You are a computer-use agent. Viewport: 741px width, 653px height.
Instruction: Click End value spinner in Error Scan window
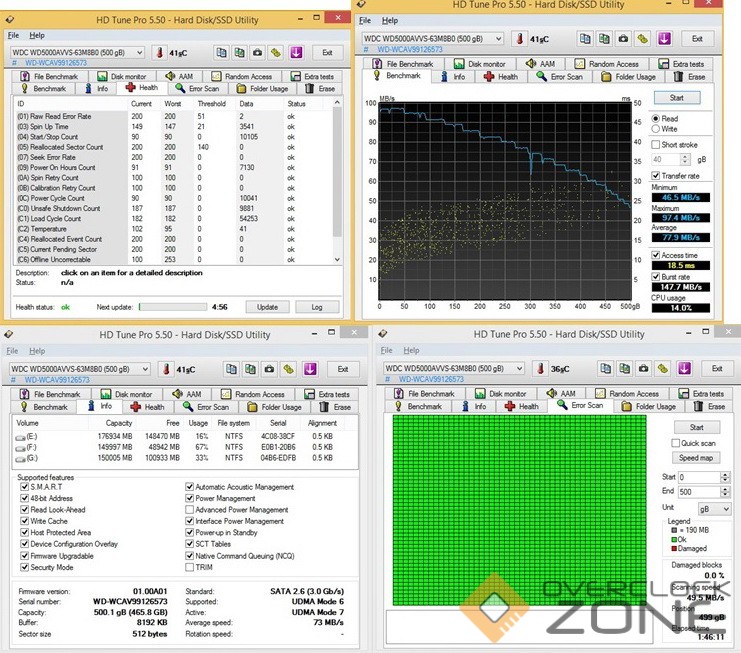[725, 492]
